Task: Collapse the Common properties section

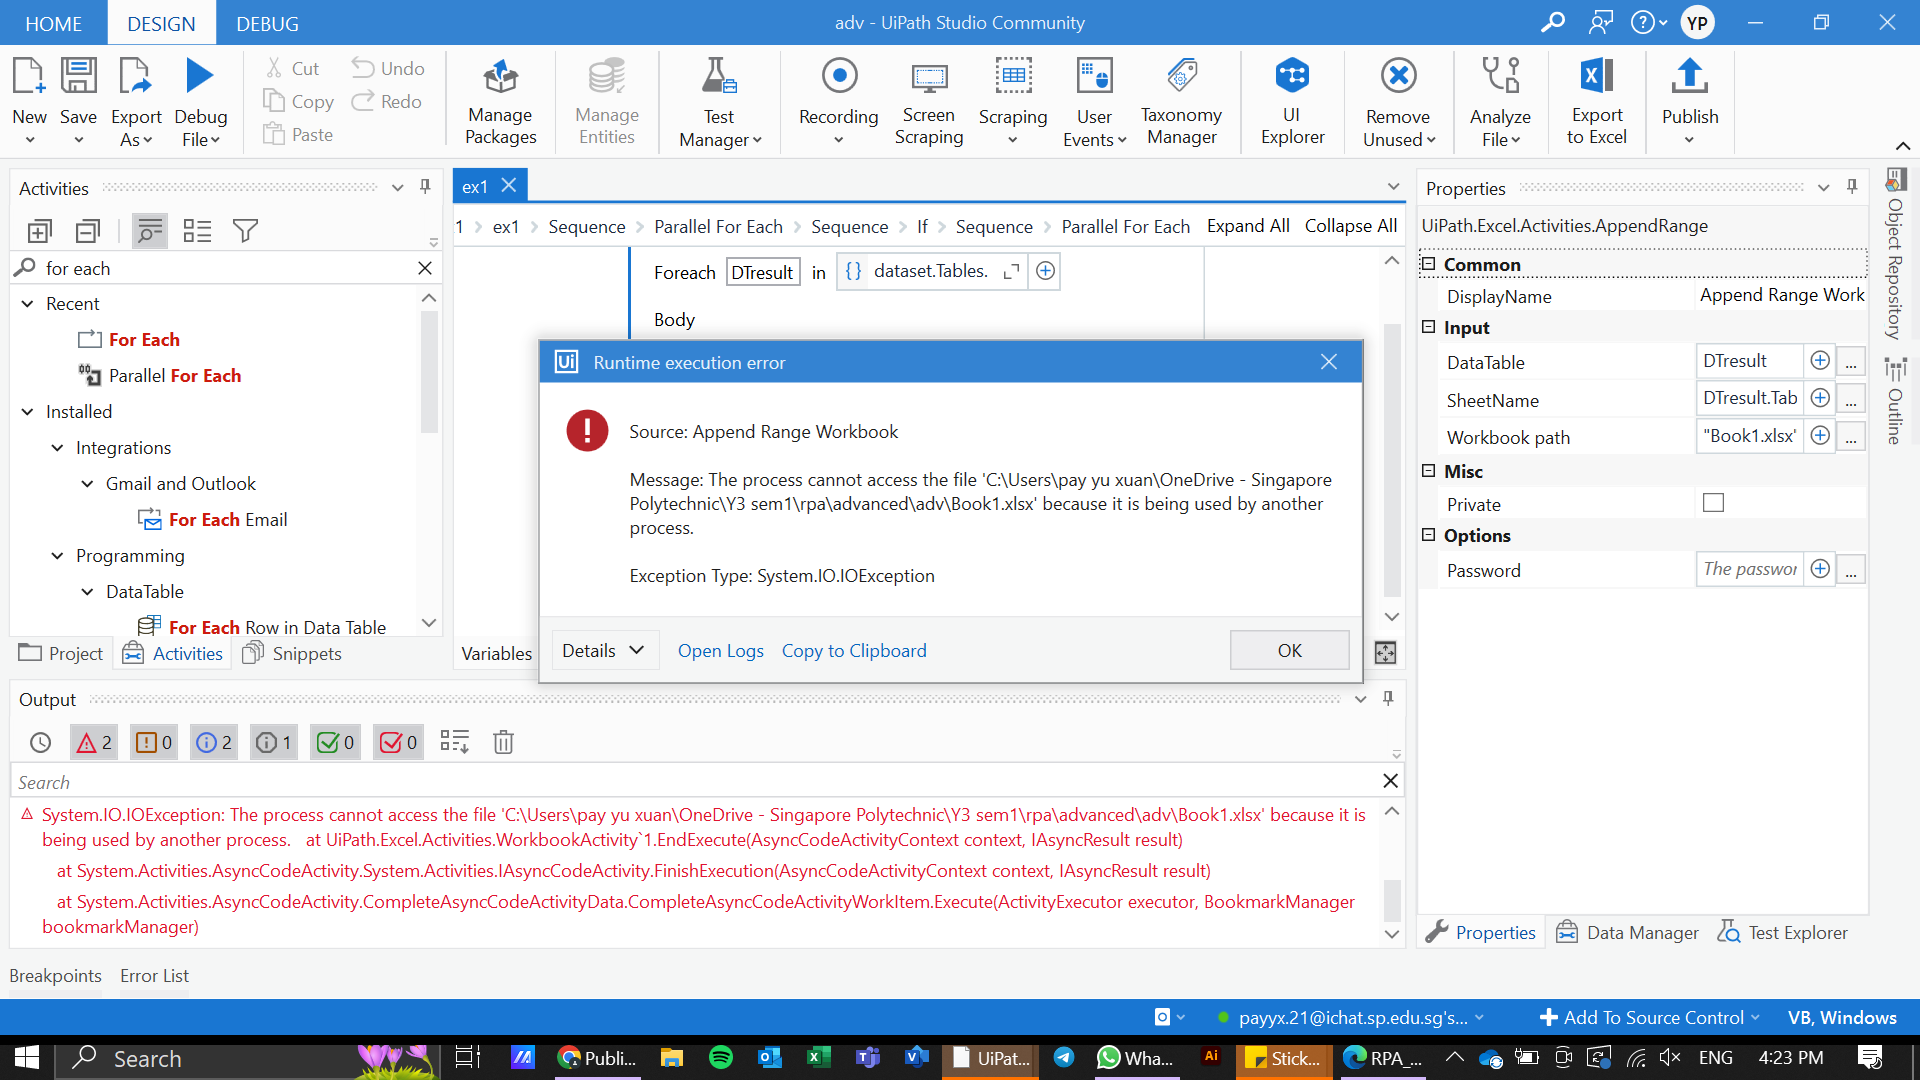Action: click(1428, 264)
